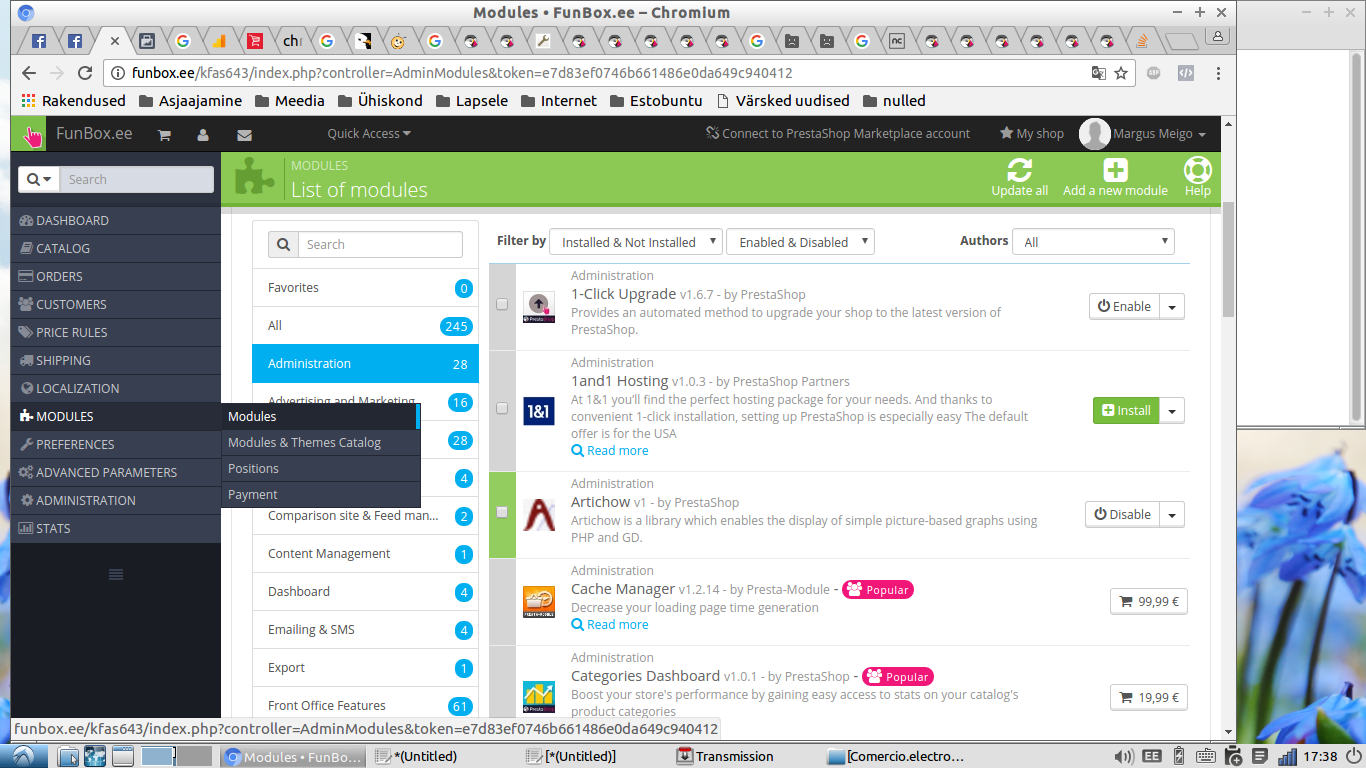Screen dimensions: 1366x768
Task: Open the My shop link
Action: point(1032,134)
